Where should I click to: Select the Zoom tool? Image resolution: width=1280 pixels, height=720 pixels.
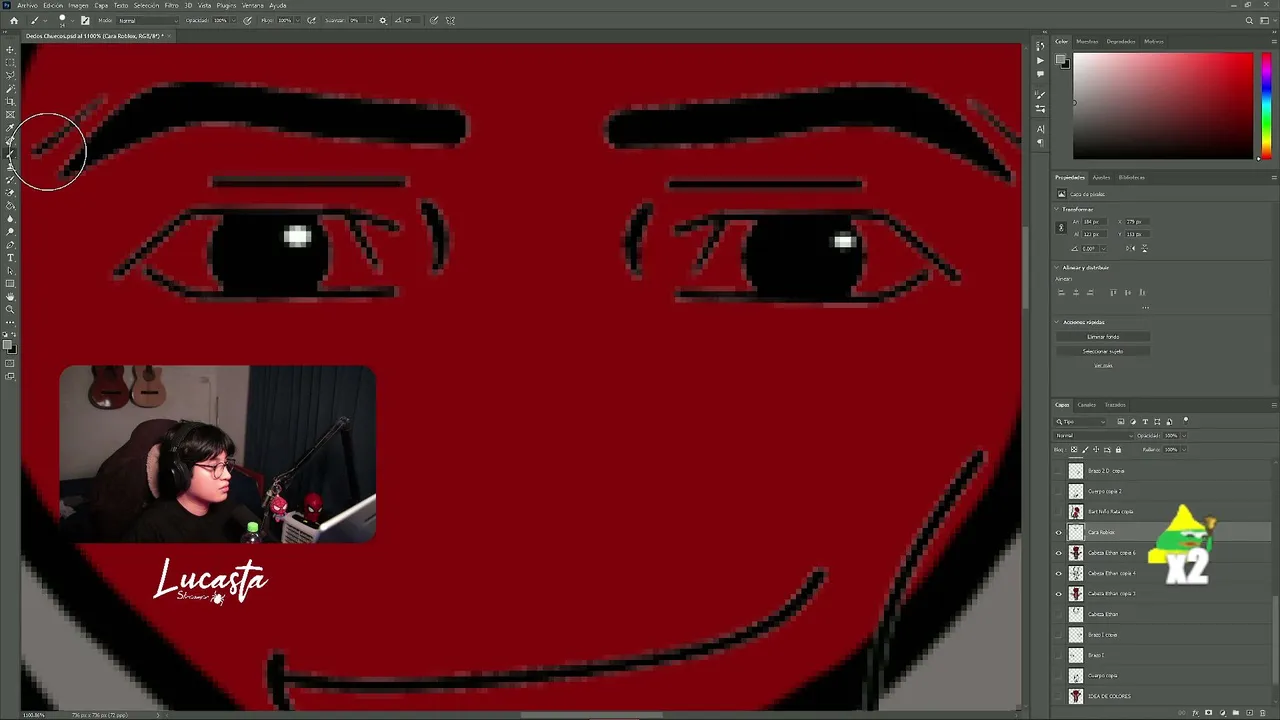click(x=10, y=309)
